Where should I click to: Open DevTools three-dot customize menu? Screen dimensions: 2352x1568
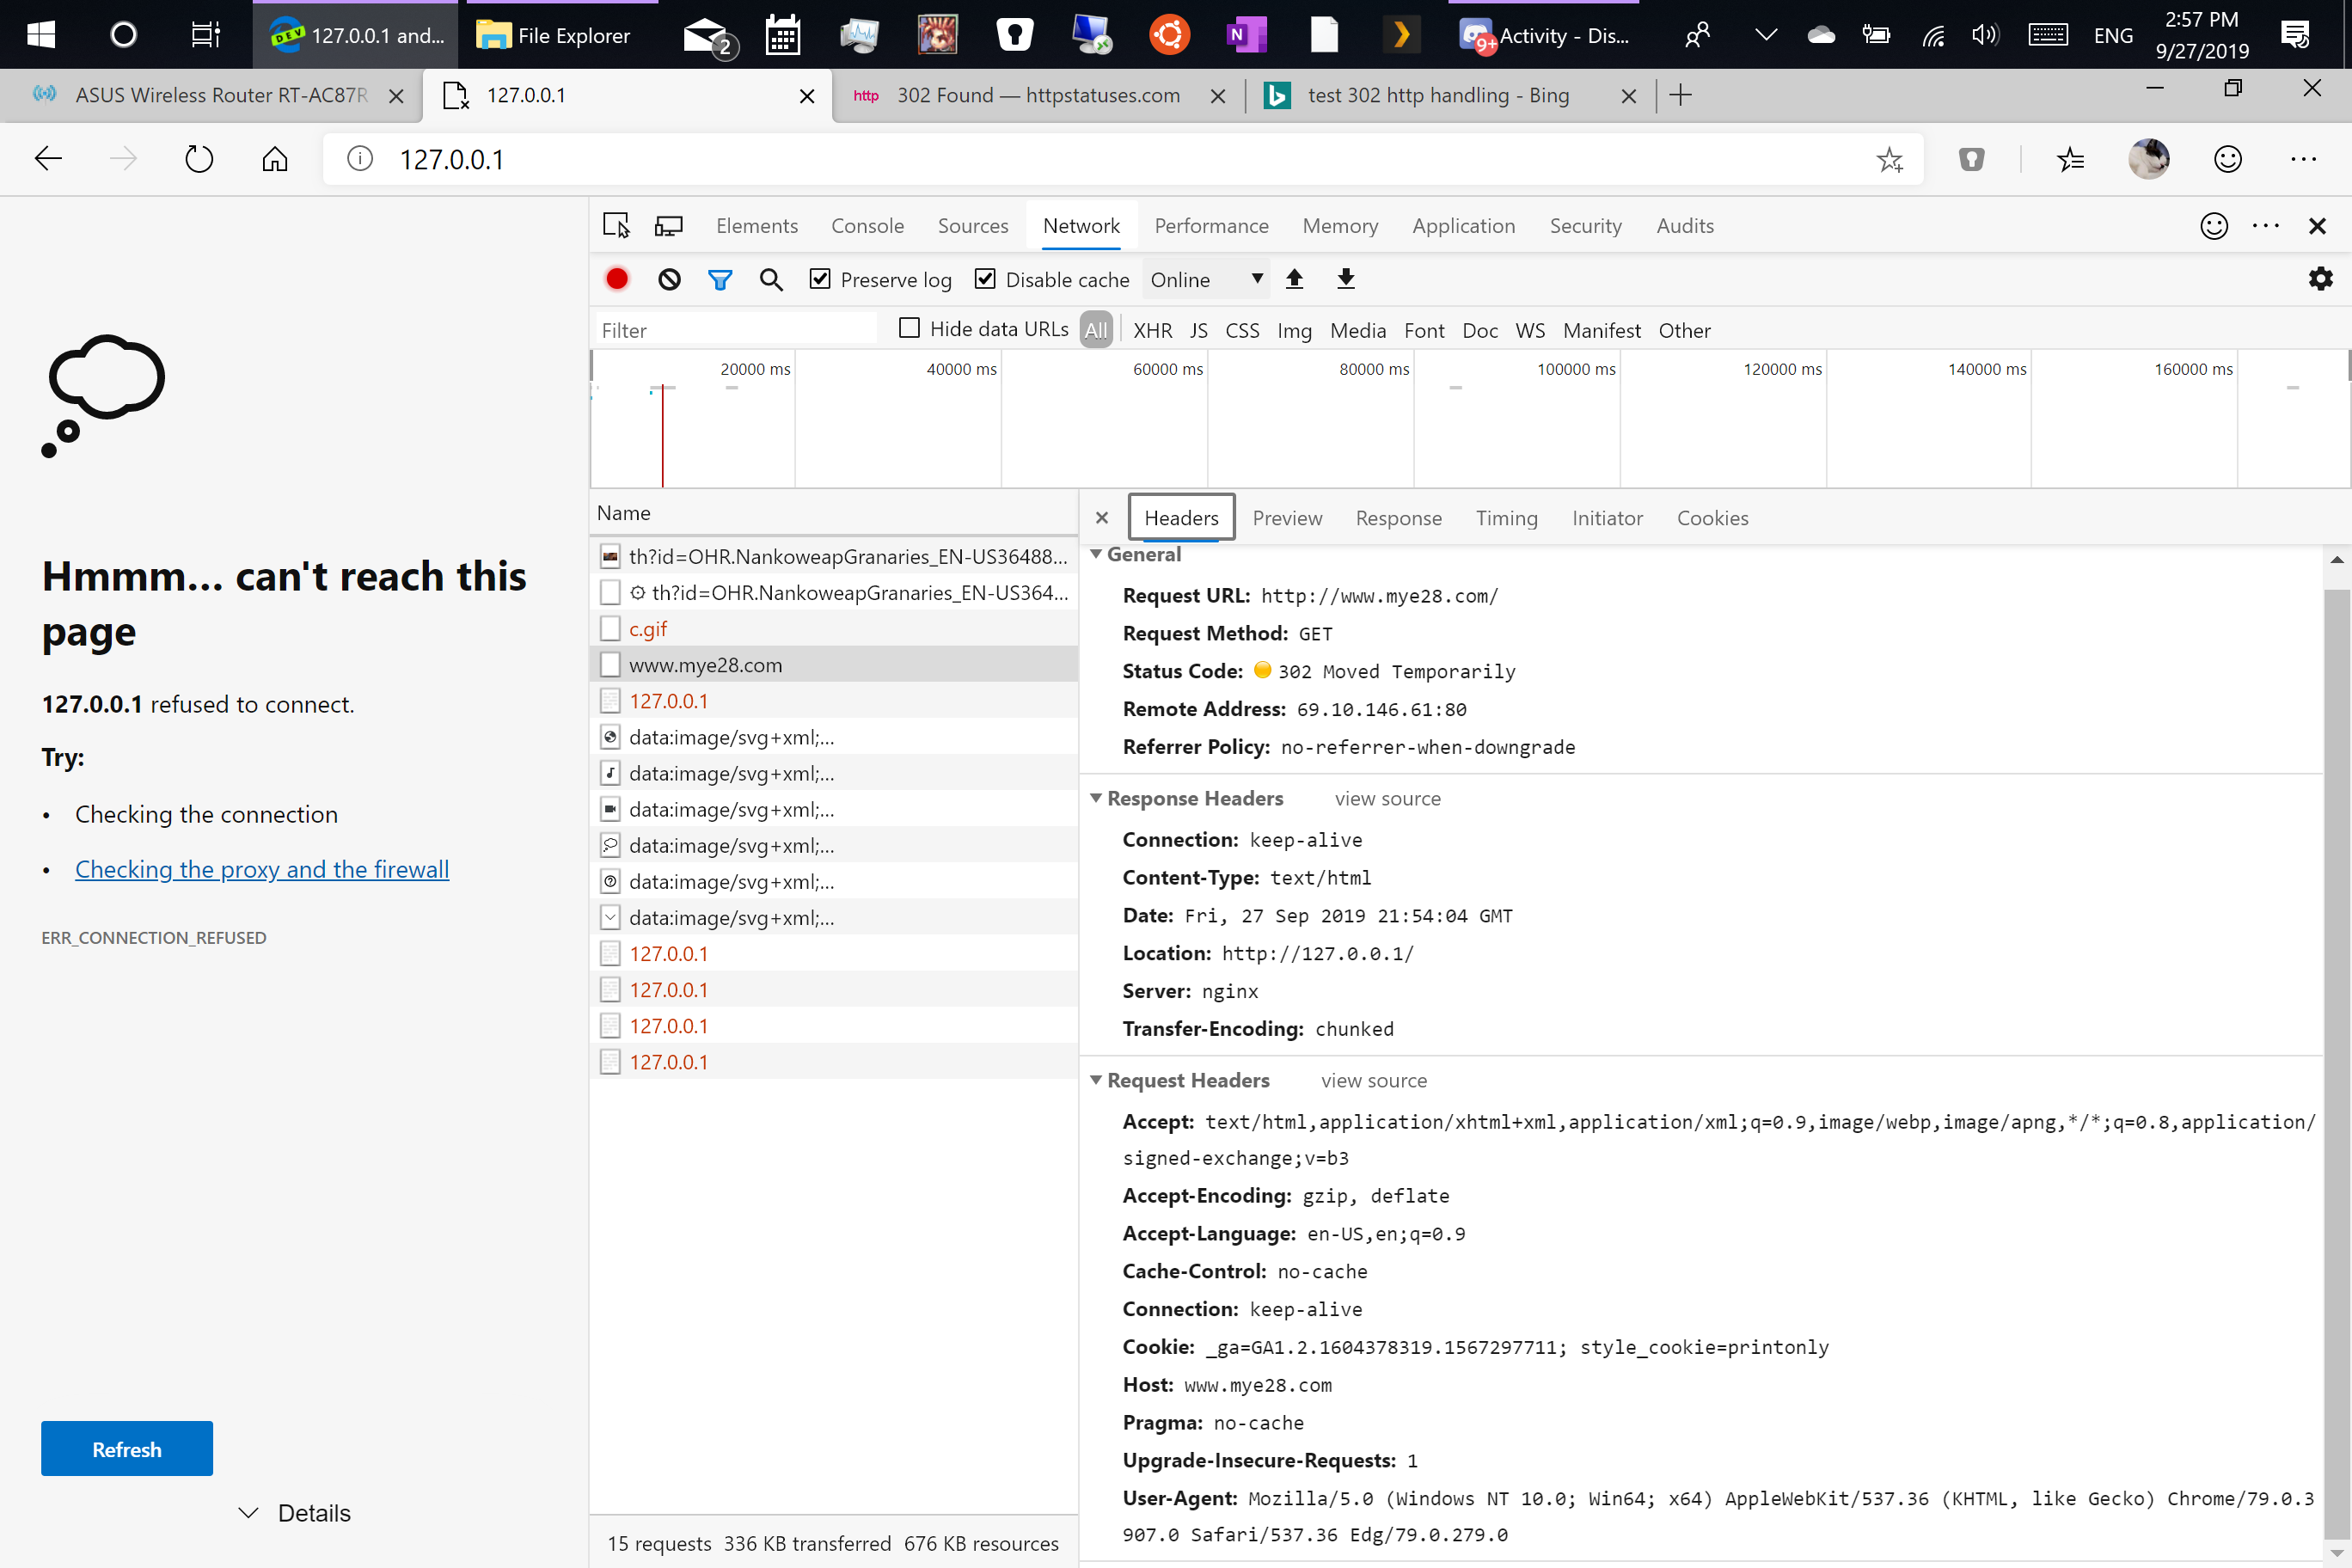click(x=2265, y=226)
